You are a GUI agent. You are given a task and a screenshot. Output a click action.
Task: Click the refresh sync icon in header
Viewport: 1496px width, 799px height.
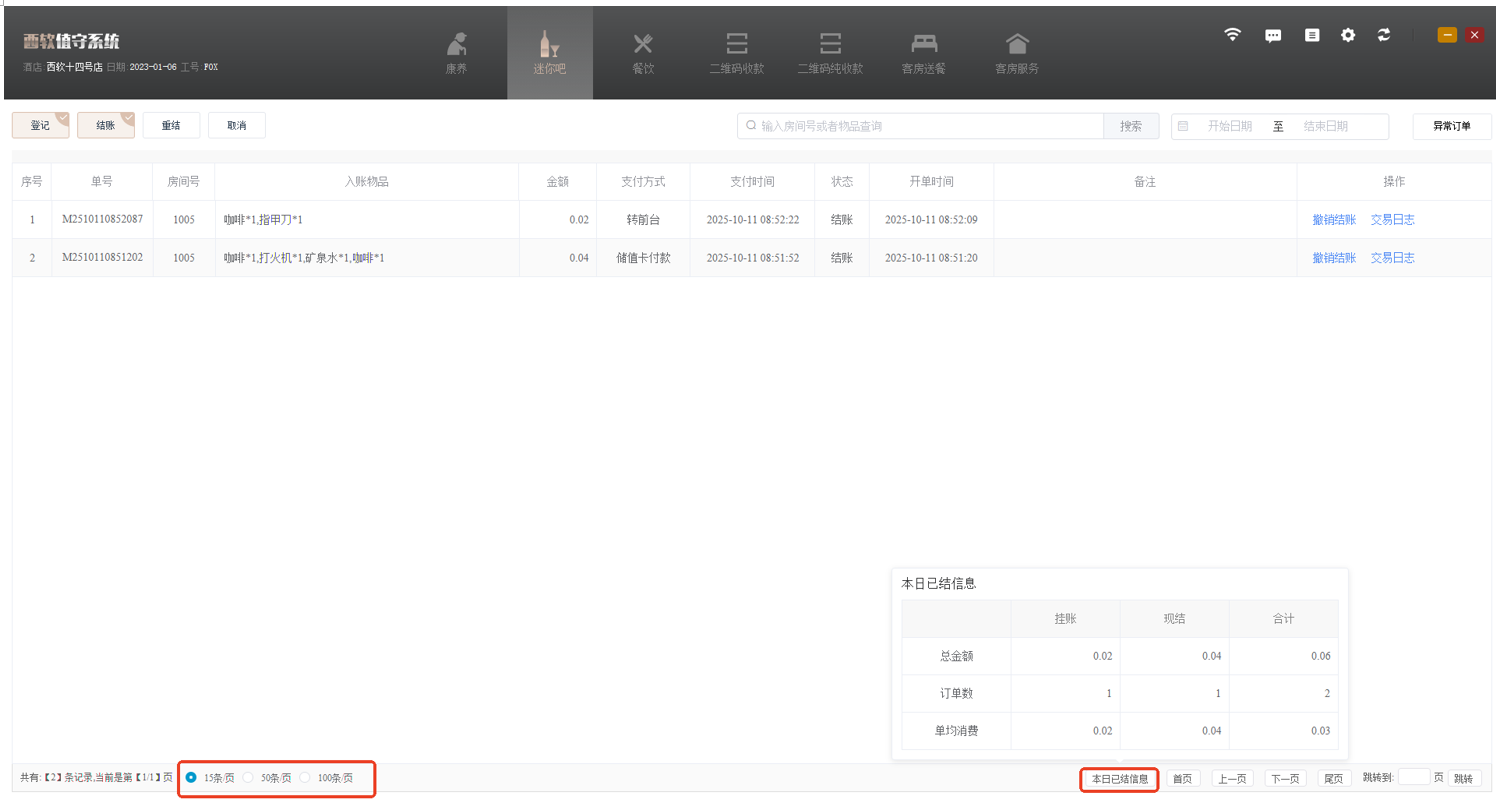click(x=1384, y=35)
